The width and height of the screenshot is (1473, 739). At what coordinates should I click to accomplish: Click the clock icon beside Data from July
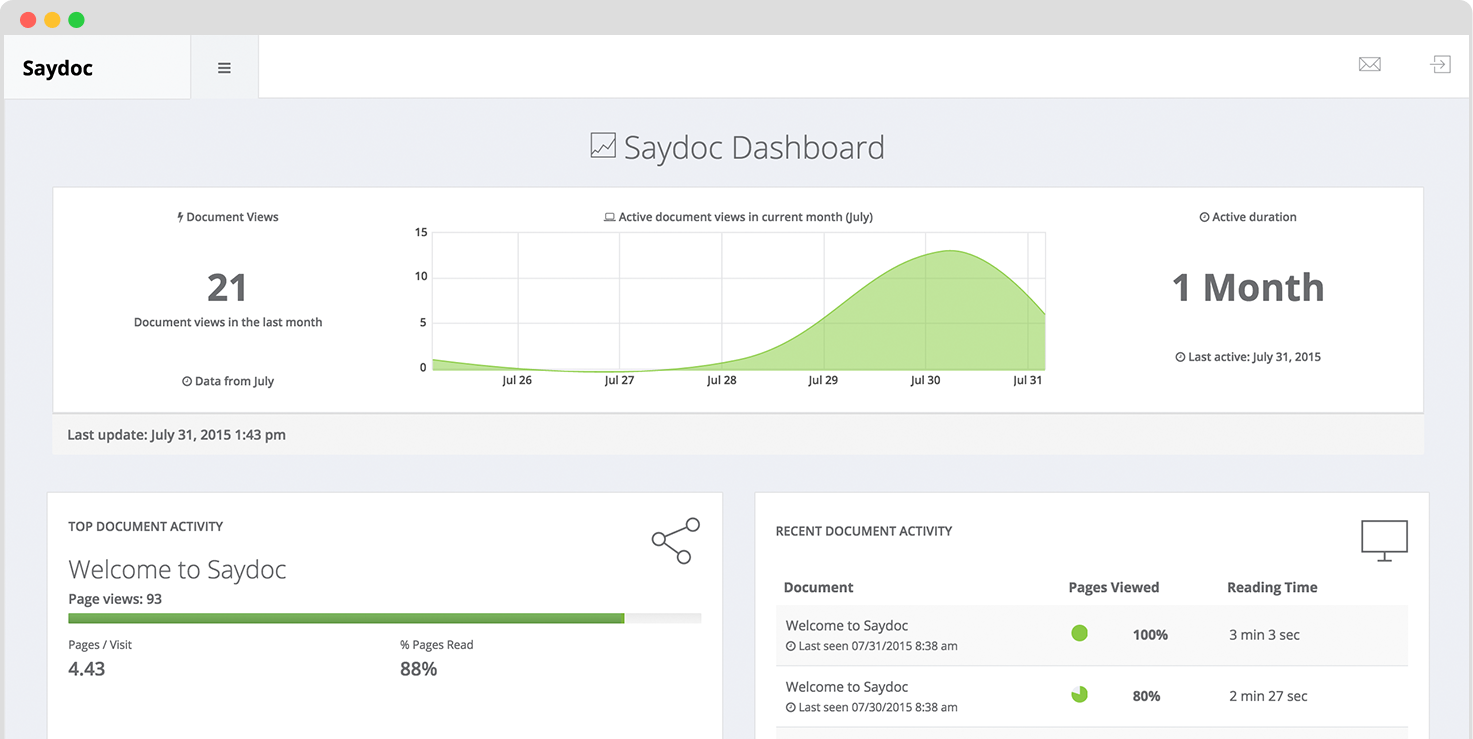187,381
